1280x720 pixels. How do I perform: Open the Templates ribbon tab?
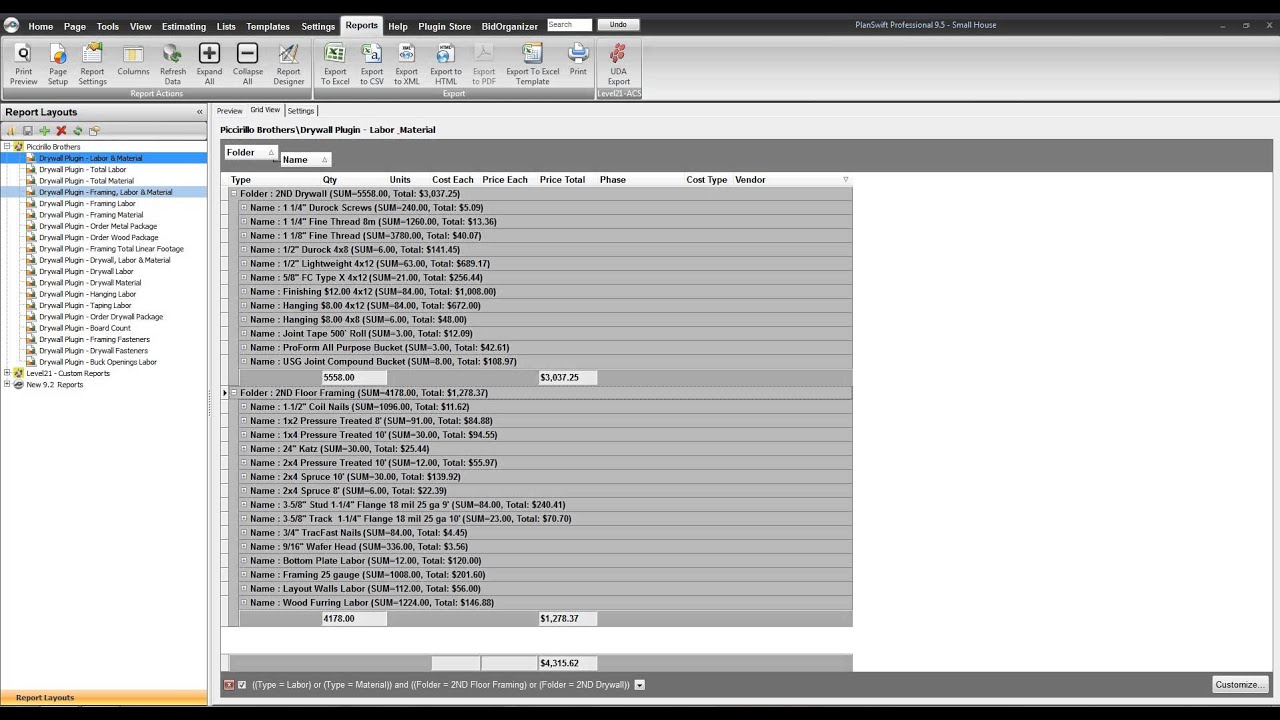pyautogui.click(x=268, y=26)
